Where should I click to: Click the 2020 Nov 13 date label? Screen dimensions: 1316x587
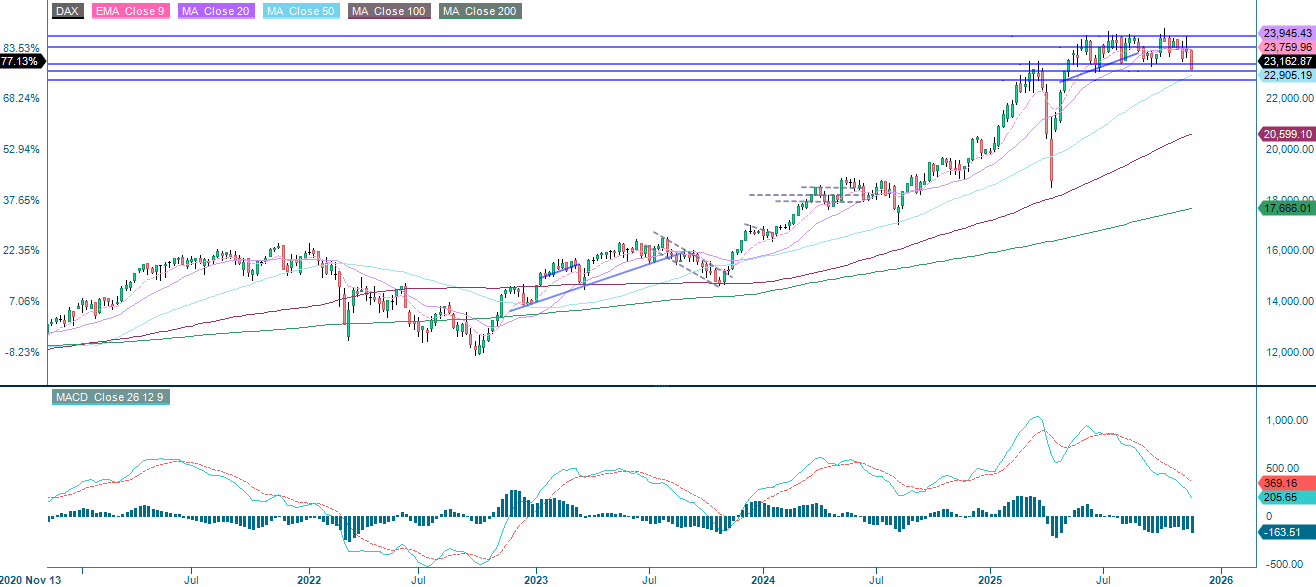click(30, 578)
